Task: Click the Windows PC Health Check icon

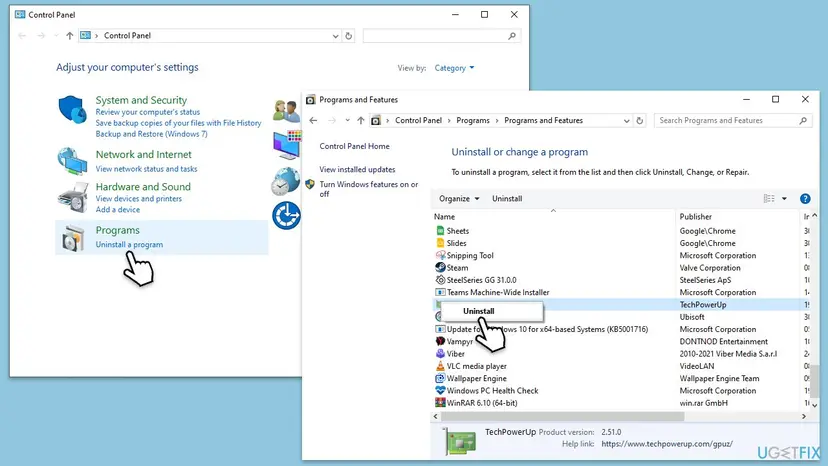Action: click(x=440, y=390)
